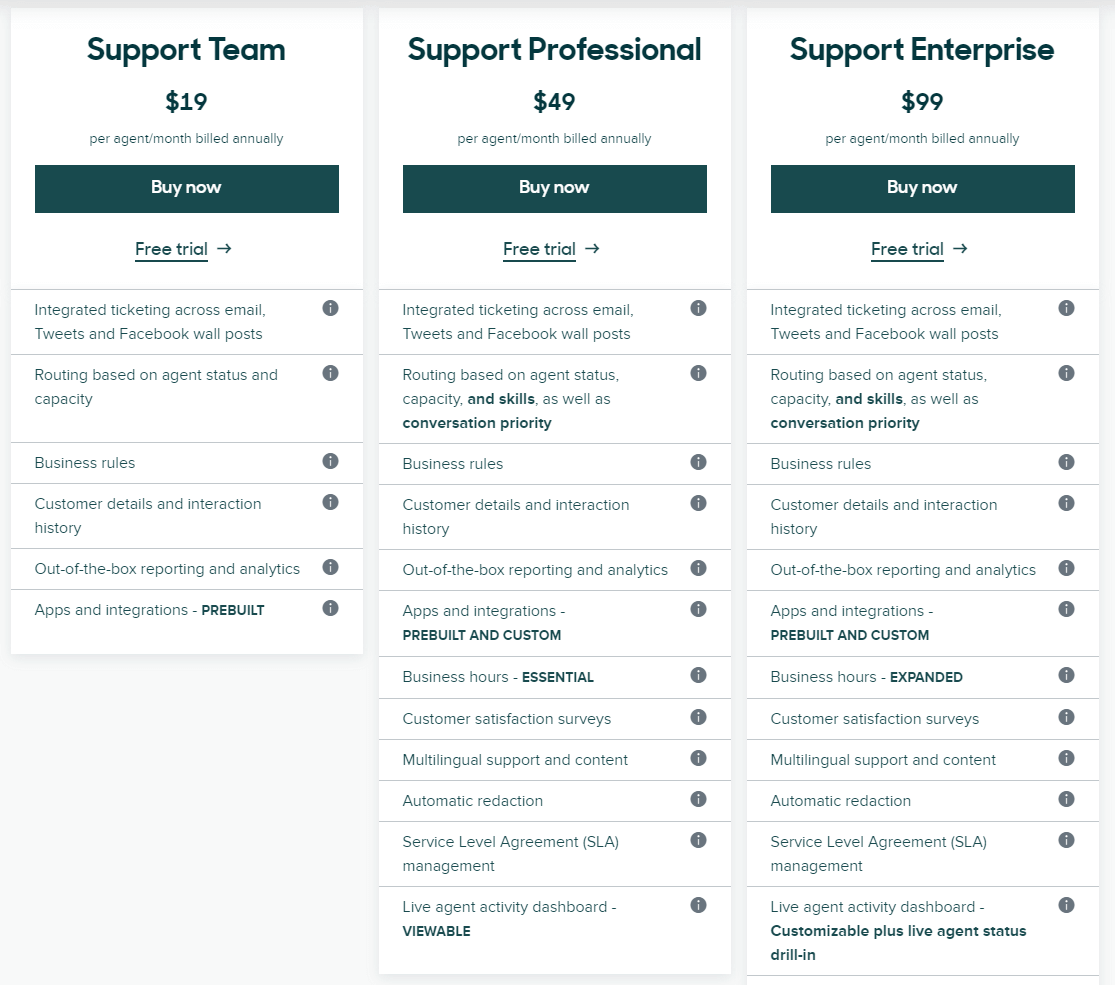Click info icon for Enterprise Business hours EXPANDED
Screen dimensions: 1115x985
pyautogui.click(x=1066, y=675)
